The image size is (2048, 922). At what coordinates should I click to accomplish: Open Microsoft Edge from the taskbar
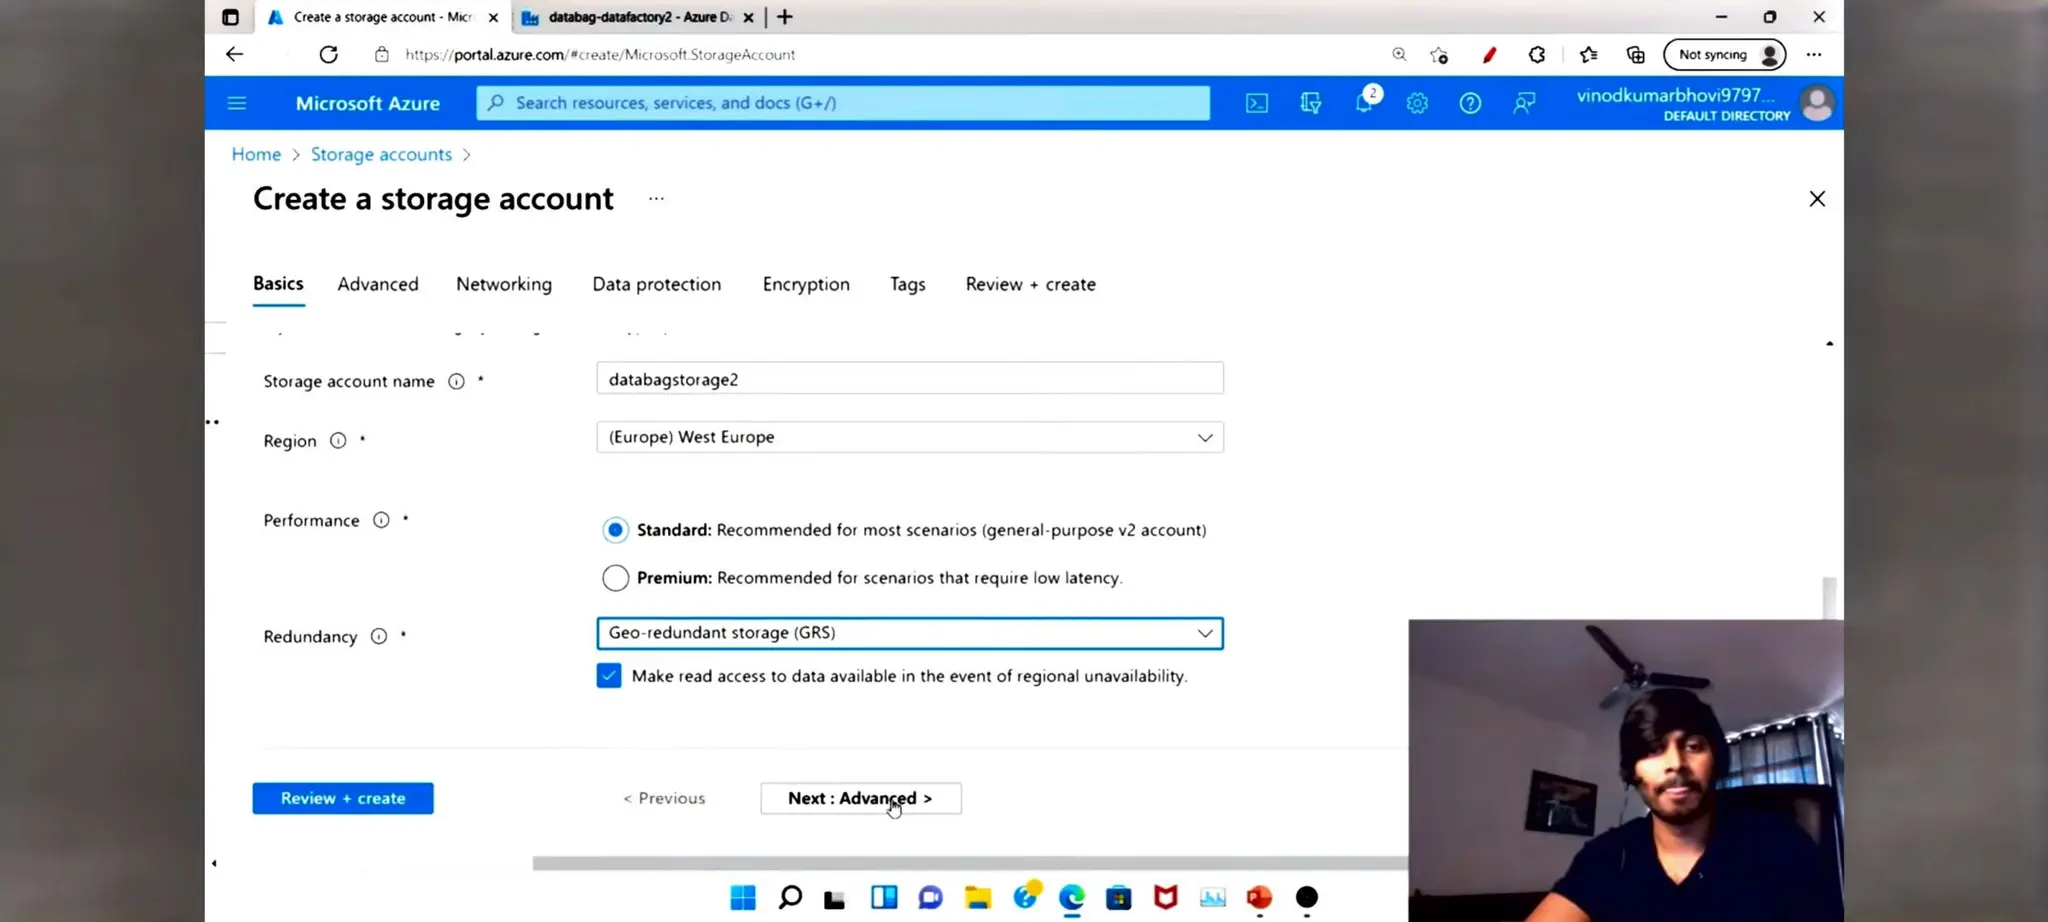1072,897
